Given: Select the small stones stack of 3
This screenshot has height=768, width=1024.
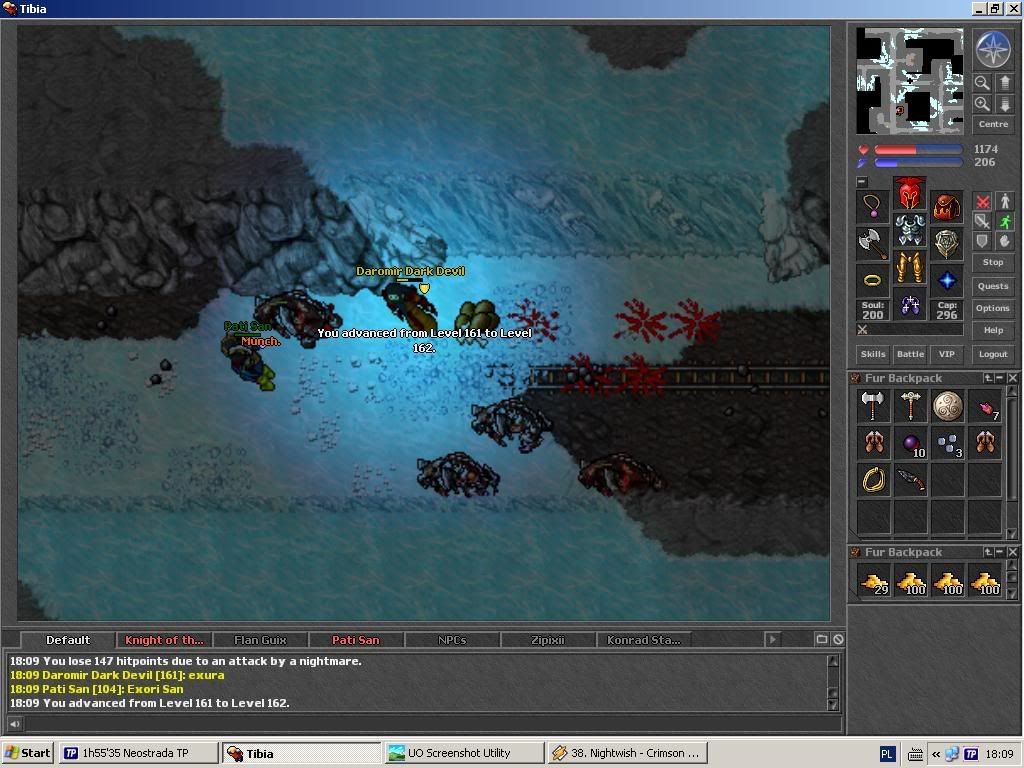Looking at the screenshot, I should click(947, 443).
